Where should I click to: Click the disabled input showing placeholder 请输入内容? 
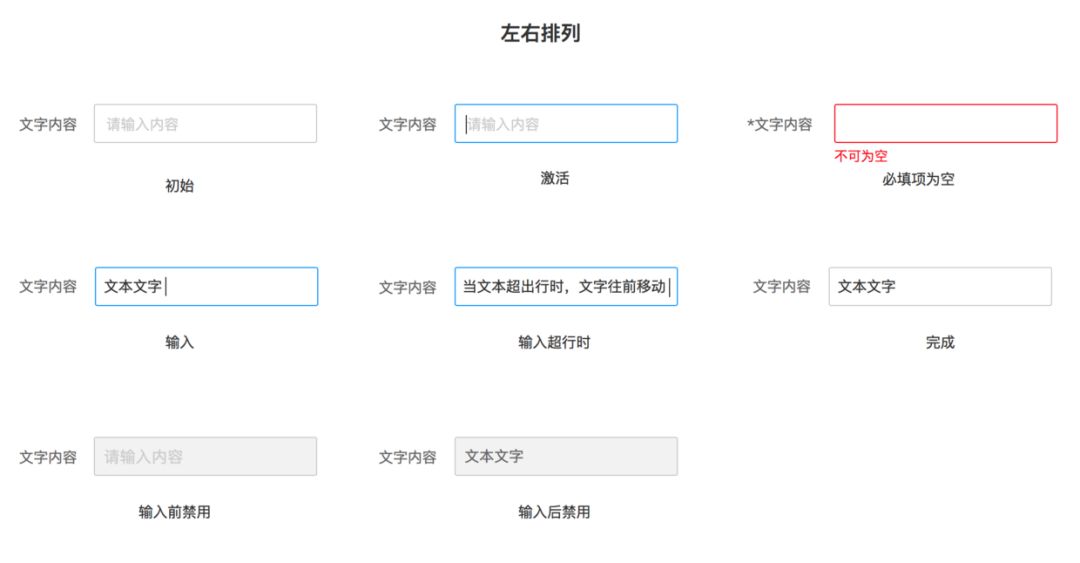pyautogui.click(x=205, y=456)
